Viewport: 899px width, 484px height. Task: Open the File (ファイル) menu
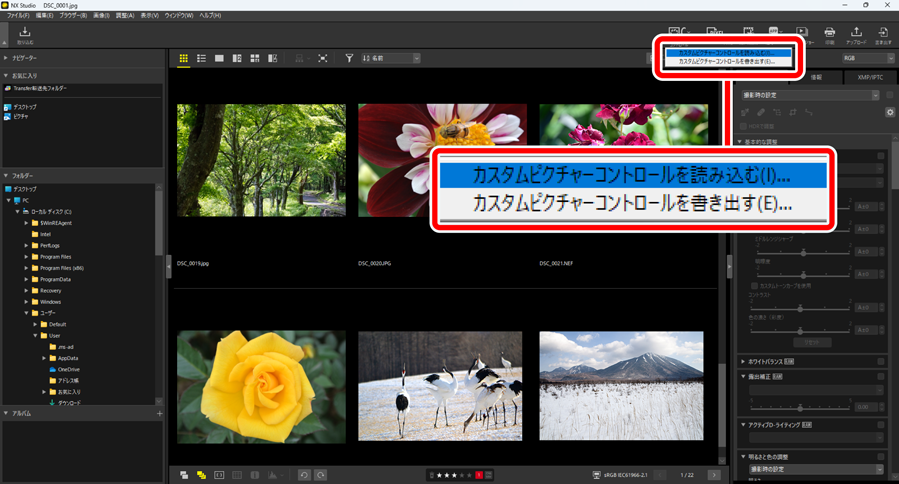[18, 17]
